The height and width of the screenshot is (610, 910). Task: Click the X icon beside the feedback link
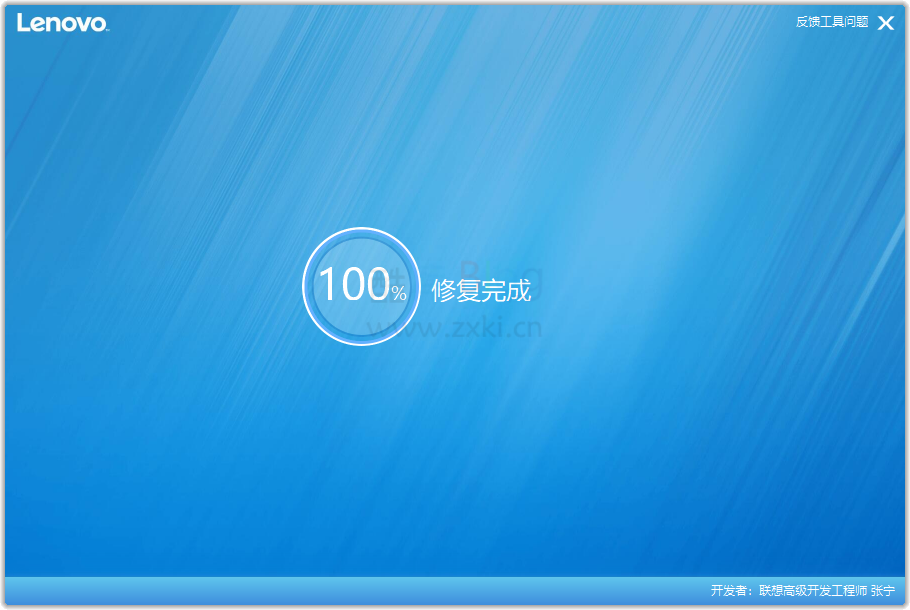885,22
